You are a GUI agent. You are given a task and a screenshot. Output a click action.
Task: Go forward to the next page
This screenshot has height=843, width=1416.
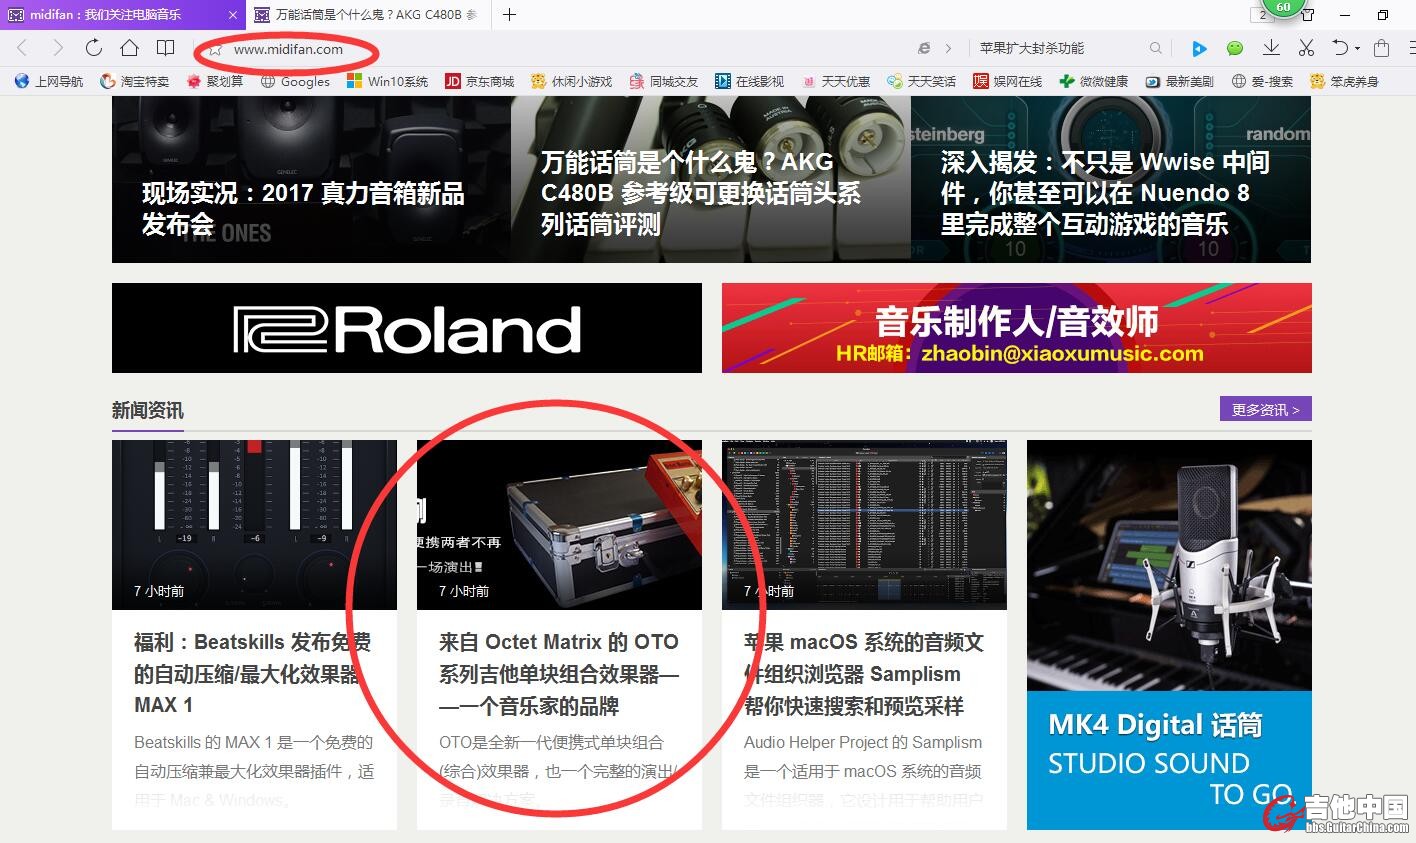click(57, 48)
